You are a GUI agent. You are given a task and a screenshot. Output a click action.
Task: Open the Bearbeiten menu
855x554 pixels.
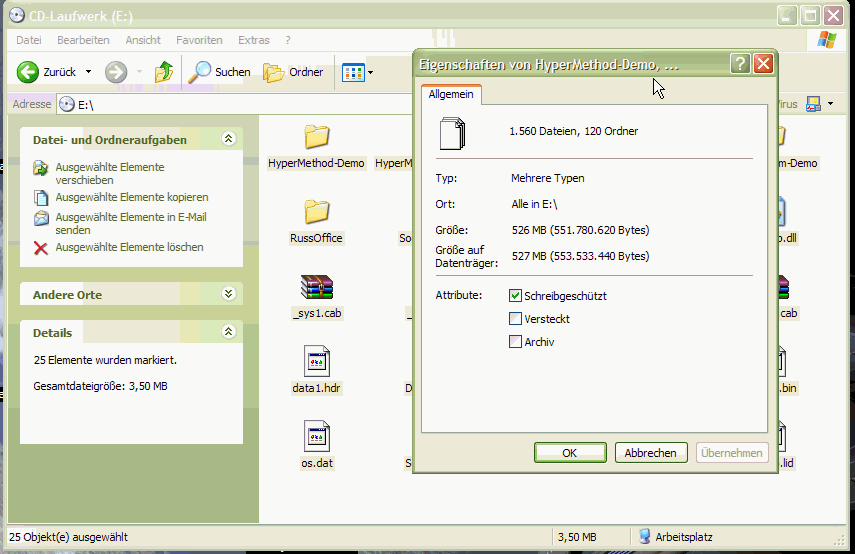(83, 40)
